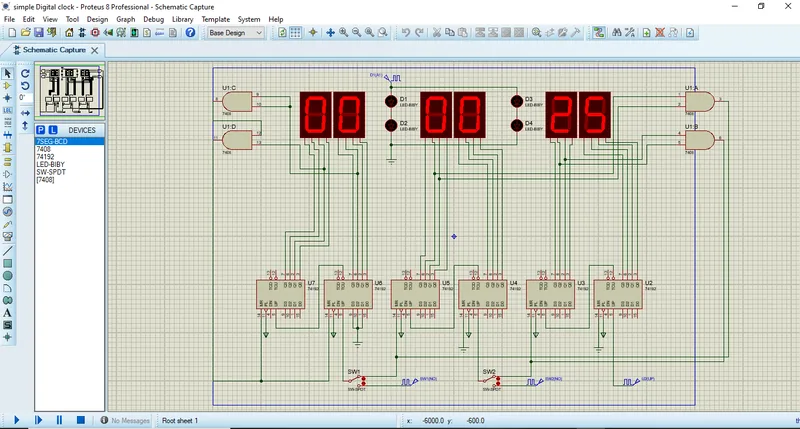Open the Debug menu
This screenshot has width=800, height=429.
click(153, 19)
